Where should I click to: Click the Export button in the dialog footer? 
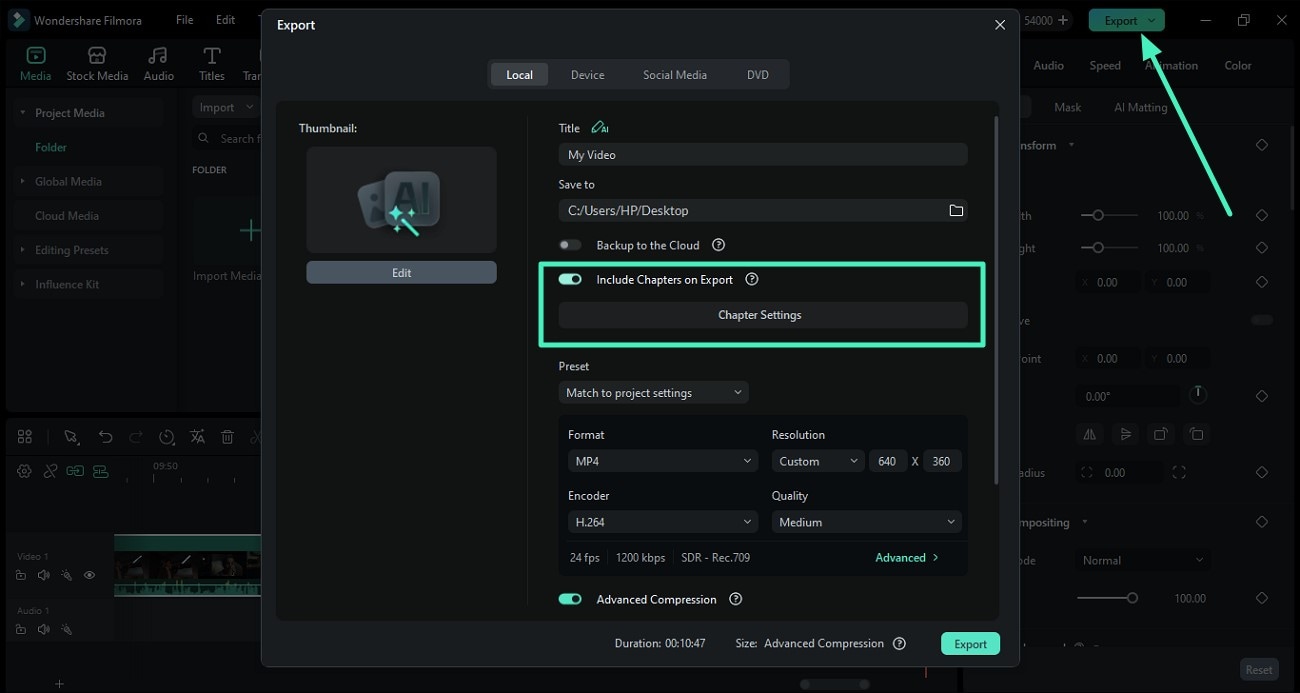pyautogui.click(x=970, y=644)
